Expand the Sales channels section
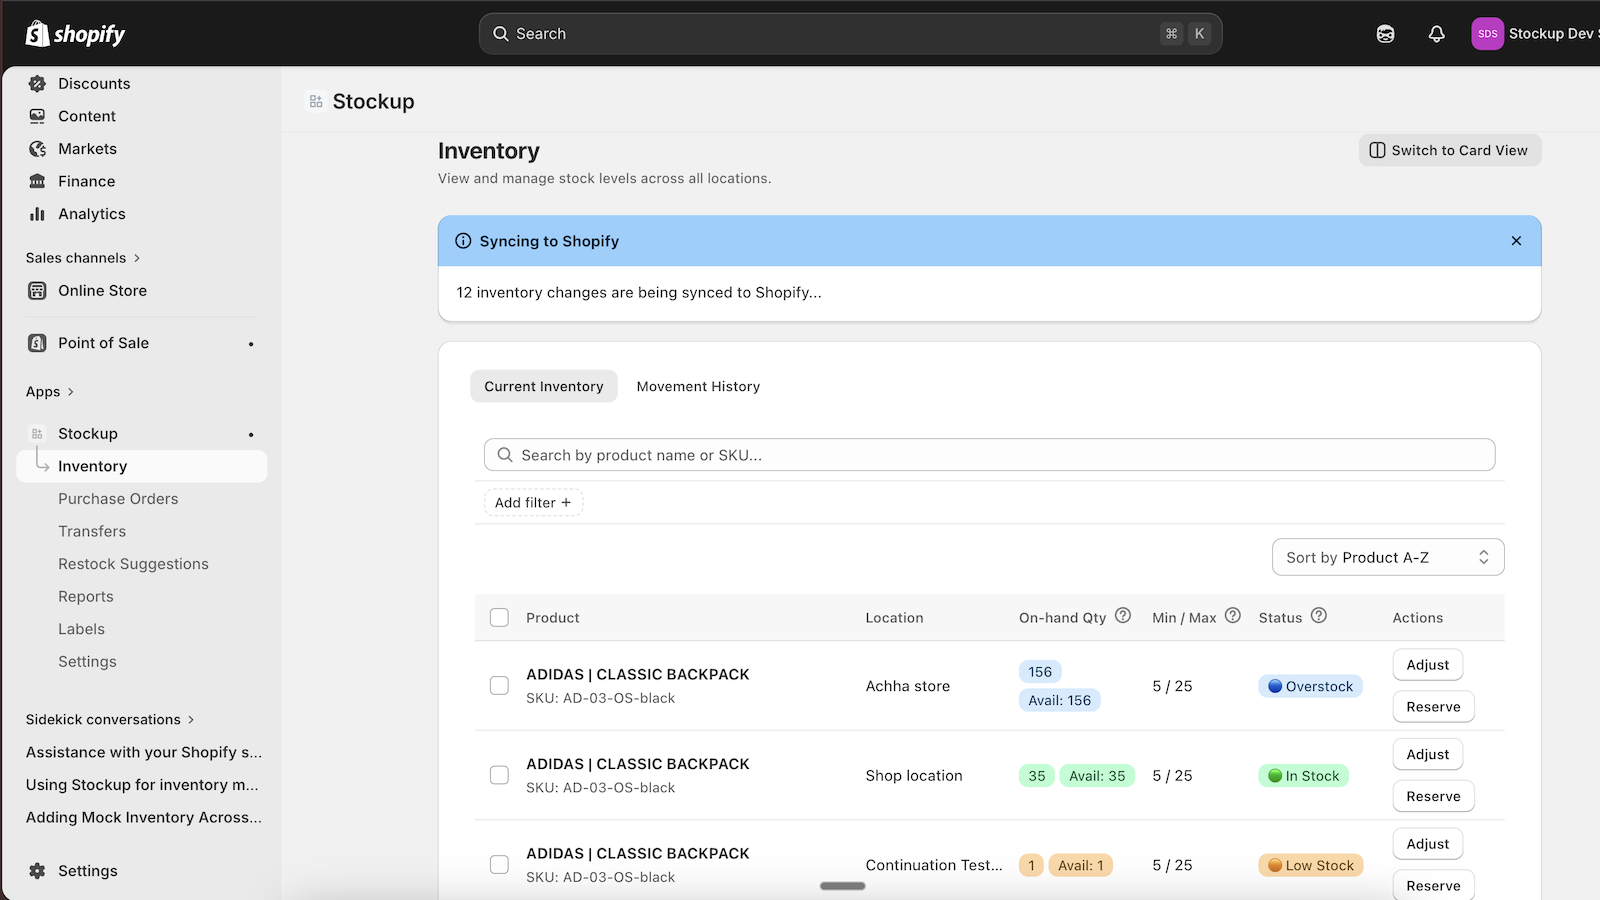This screenshot has height=900, width=1600. 83,258
